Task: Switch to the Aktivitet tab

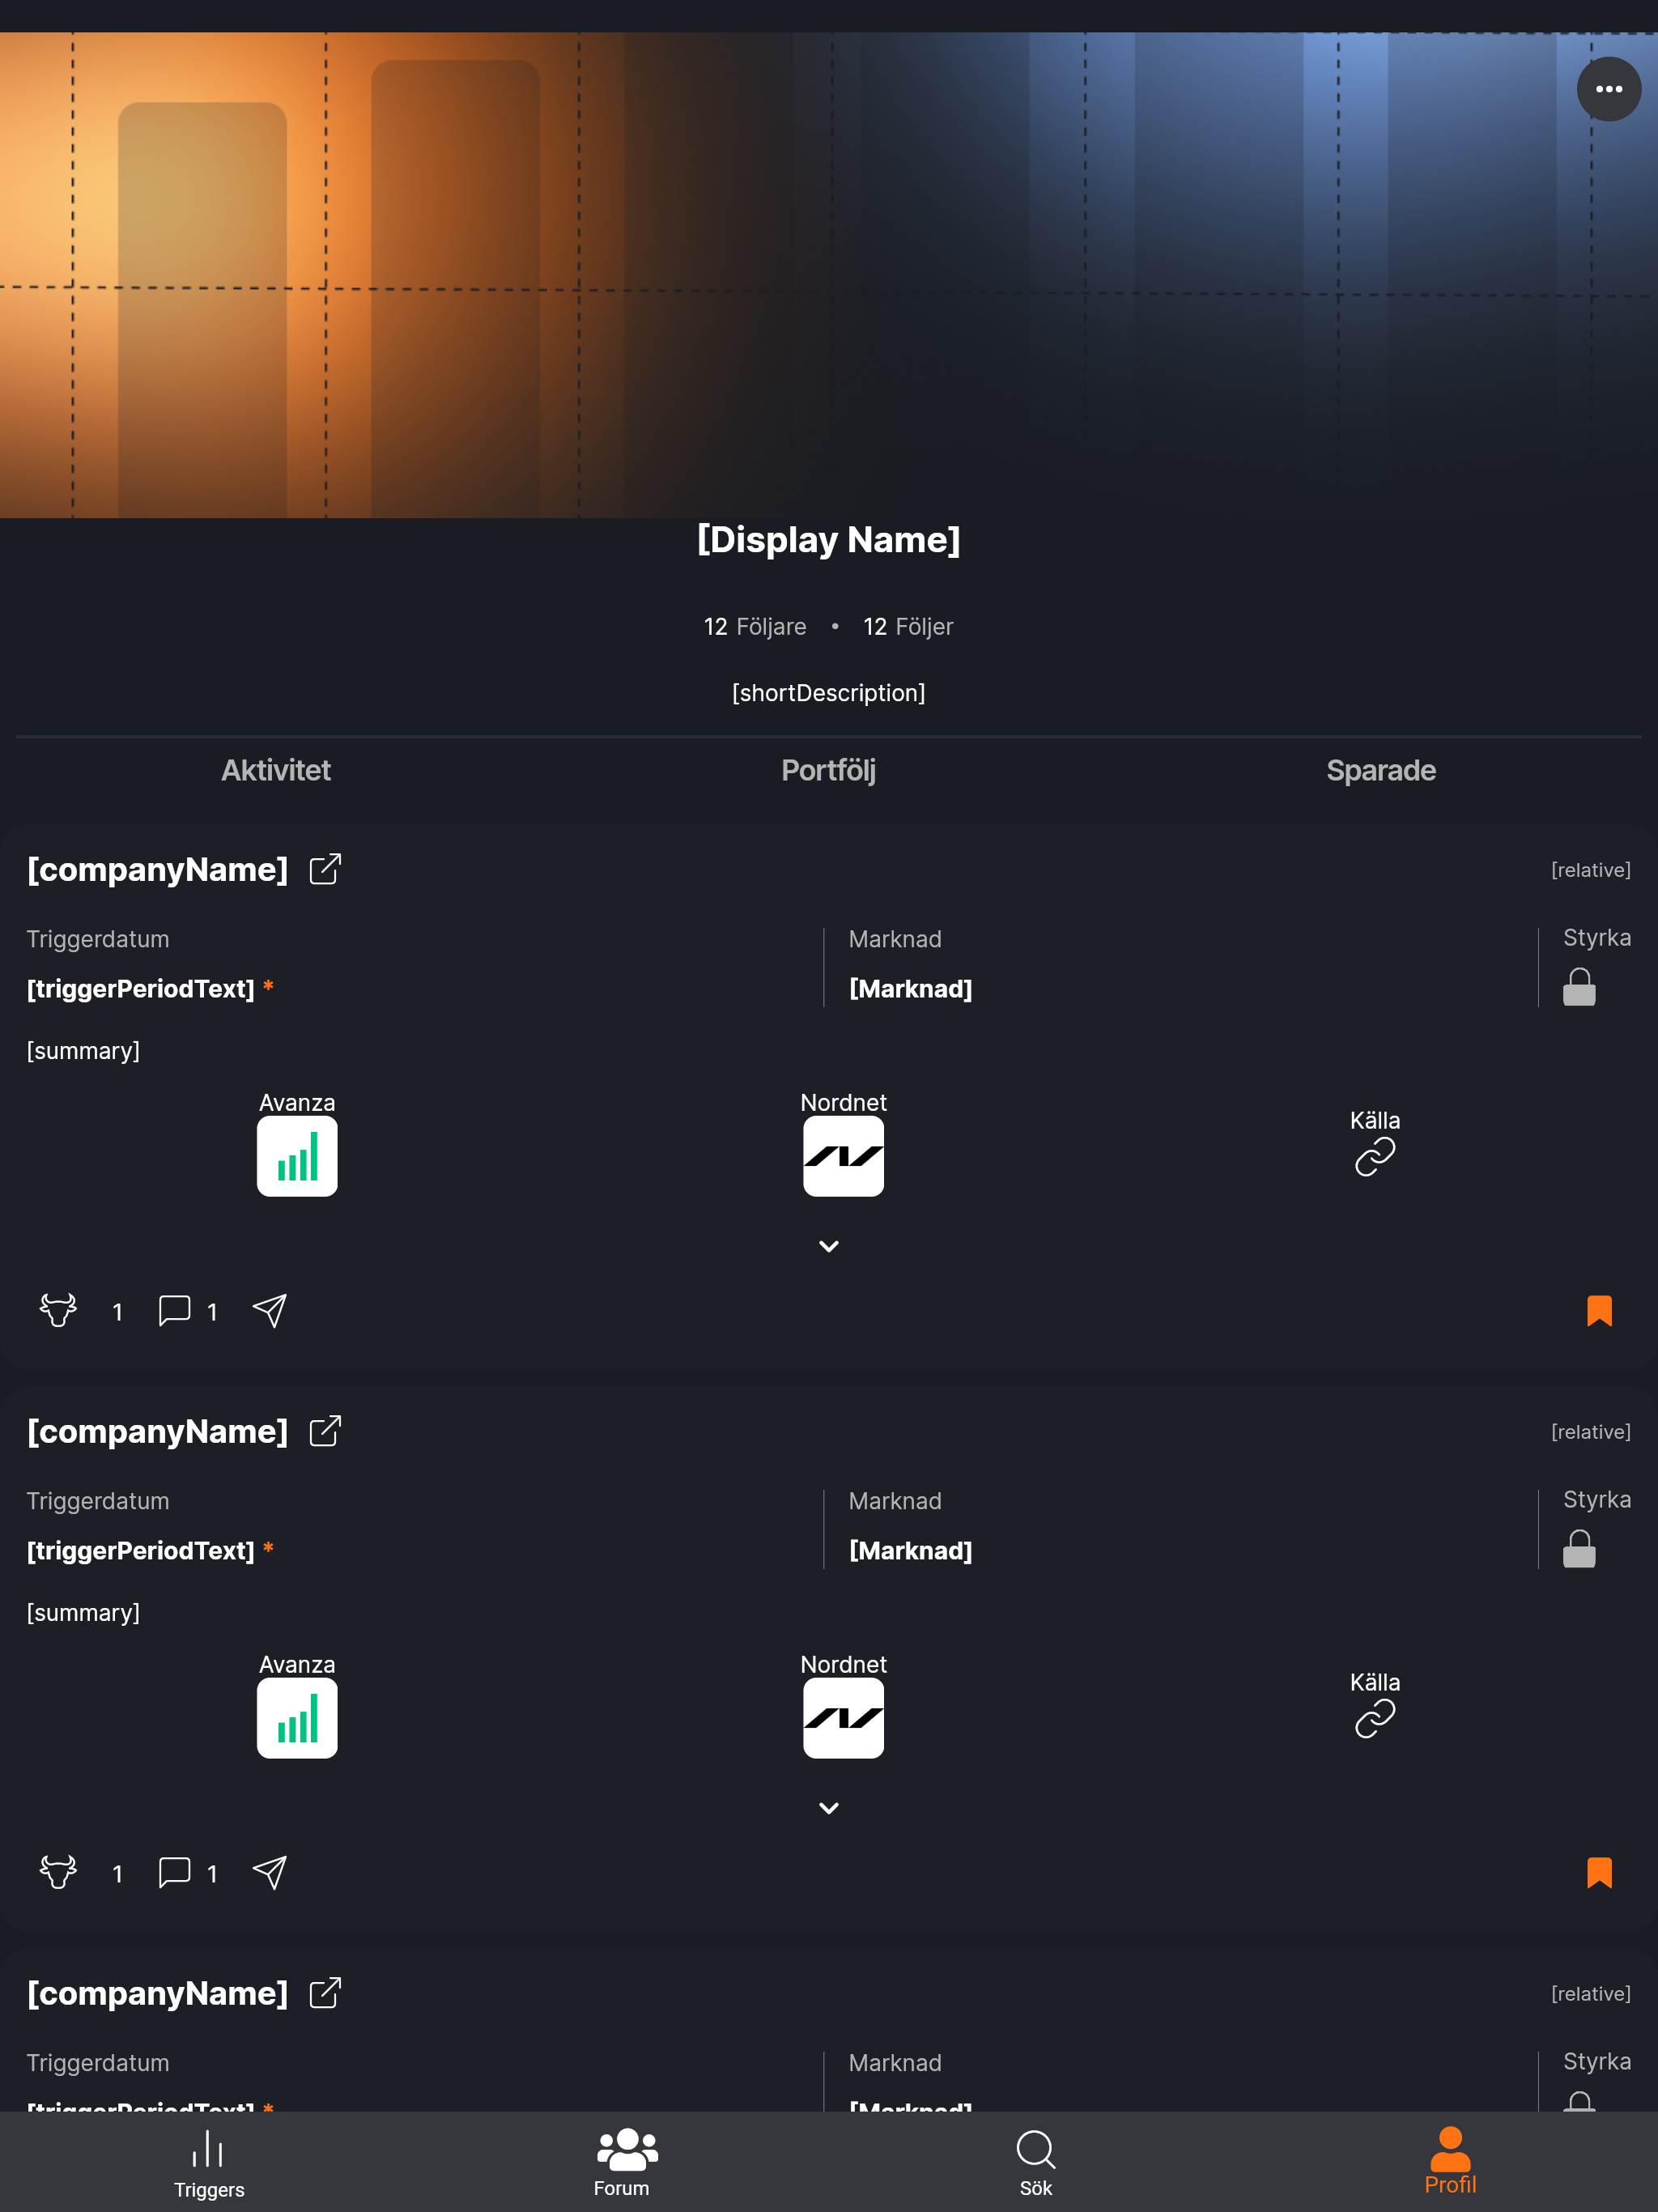Action: 276,770
